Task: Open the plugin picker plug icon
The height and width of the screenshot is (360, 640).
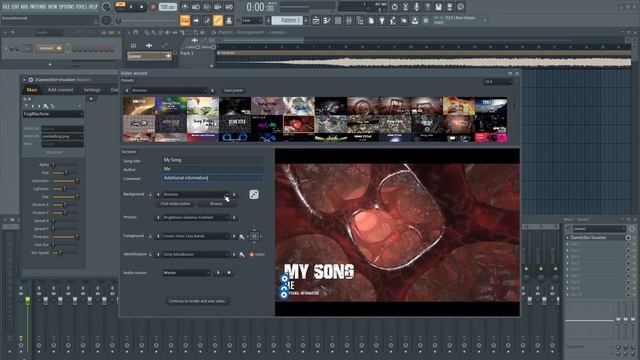Action: click(x=382, y=20)
